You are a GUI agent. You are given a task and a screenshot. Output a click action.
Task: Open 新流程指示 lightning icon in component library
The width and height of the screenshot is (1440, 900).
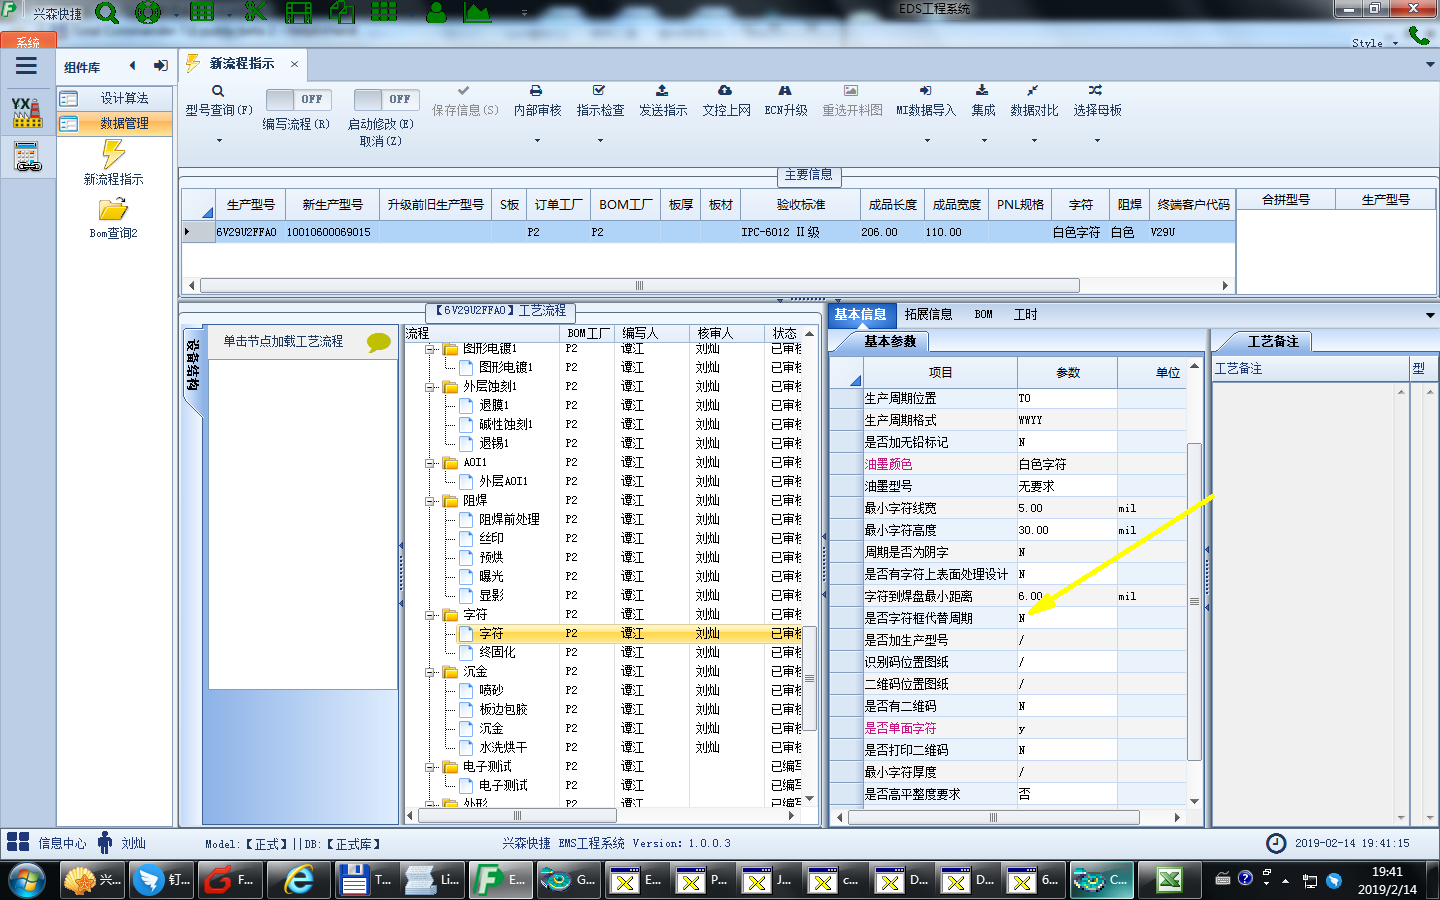pos(113,154)
